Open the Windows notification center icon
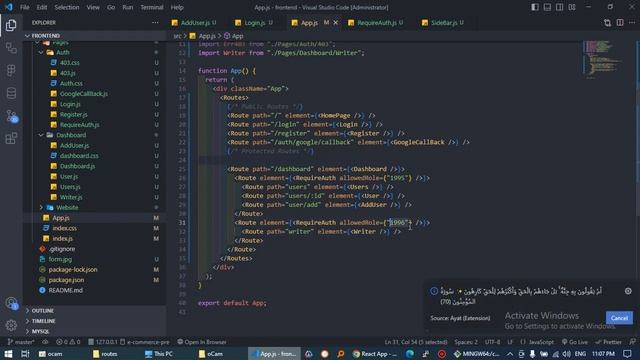This screenshot has height=360, width=640. pyautogui.click(x=628, y=354)
